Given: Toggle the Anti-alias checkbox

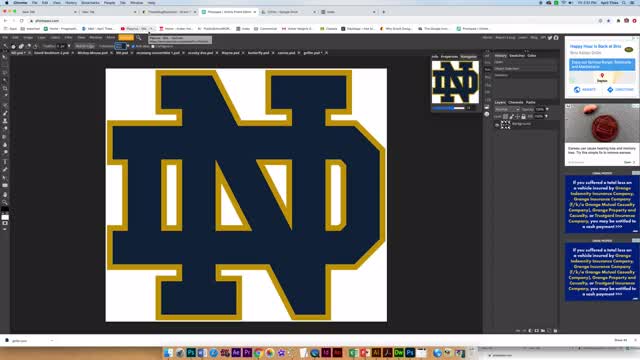Looking at the screenshot, I should coord(133,47).
